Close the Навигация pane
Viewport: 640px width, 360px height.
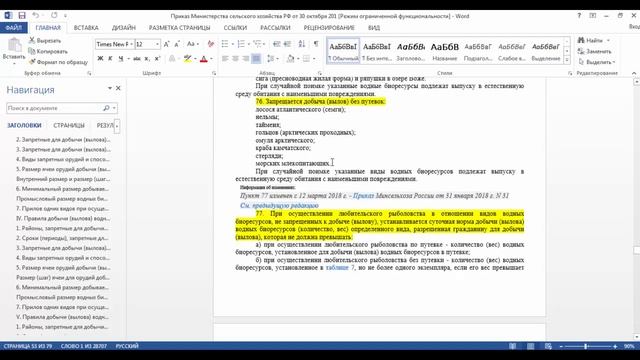click(118, 88)
